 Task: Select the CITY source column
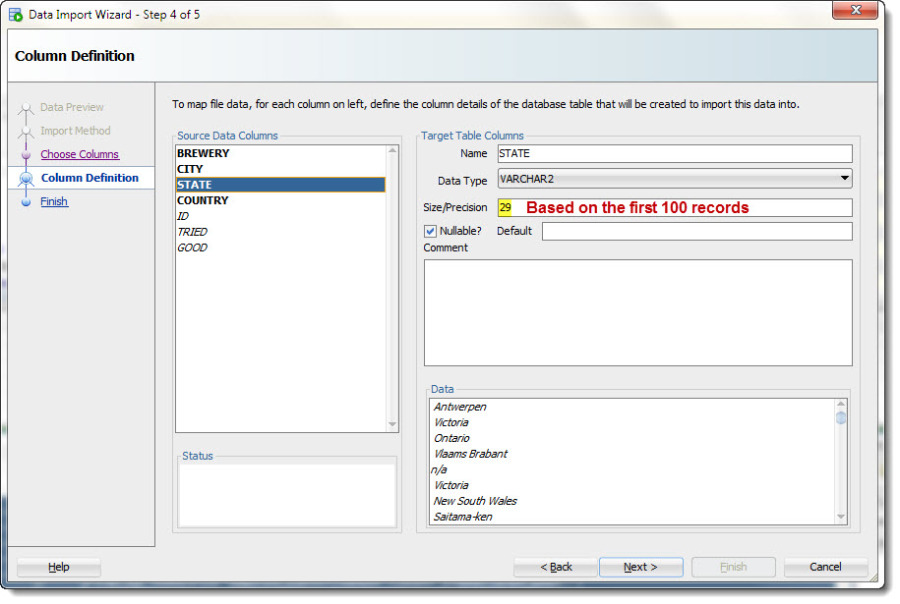click(190, 169)
